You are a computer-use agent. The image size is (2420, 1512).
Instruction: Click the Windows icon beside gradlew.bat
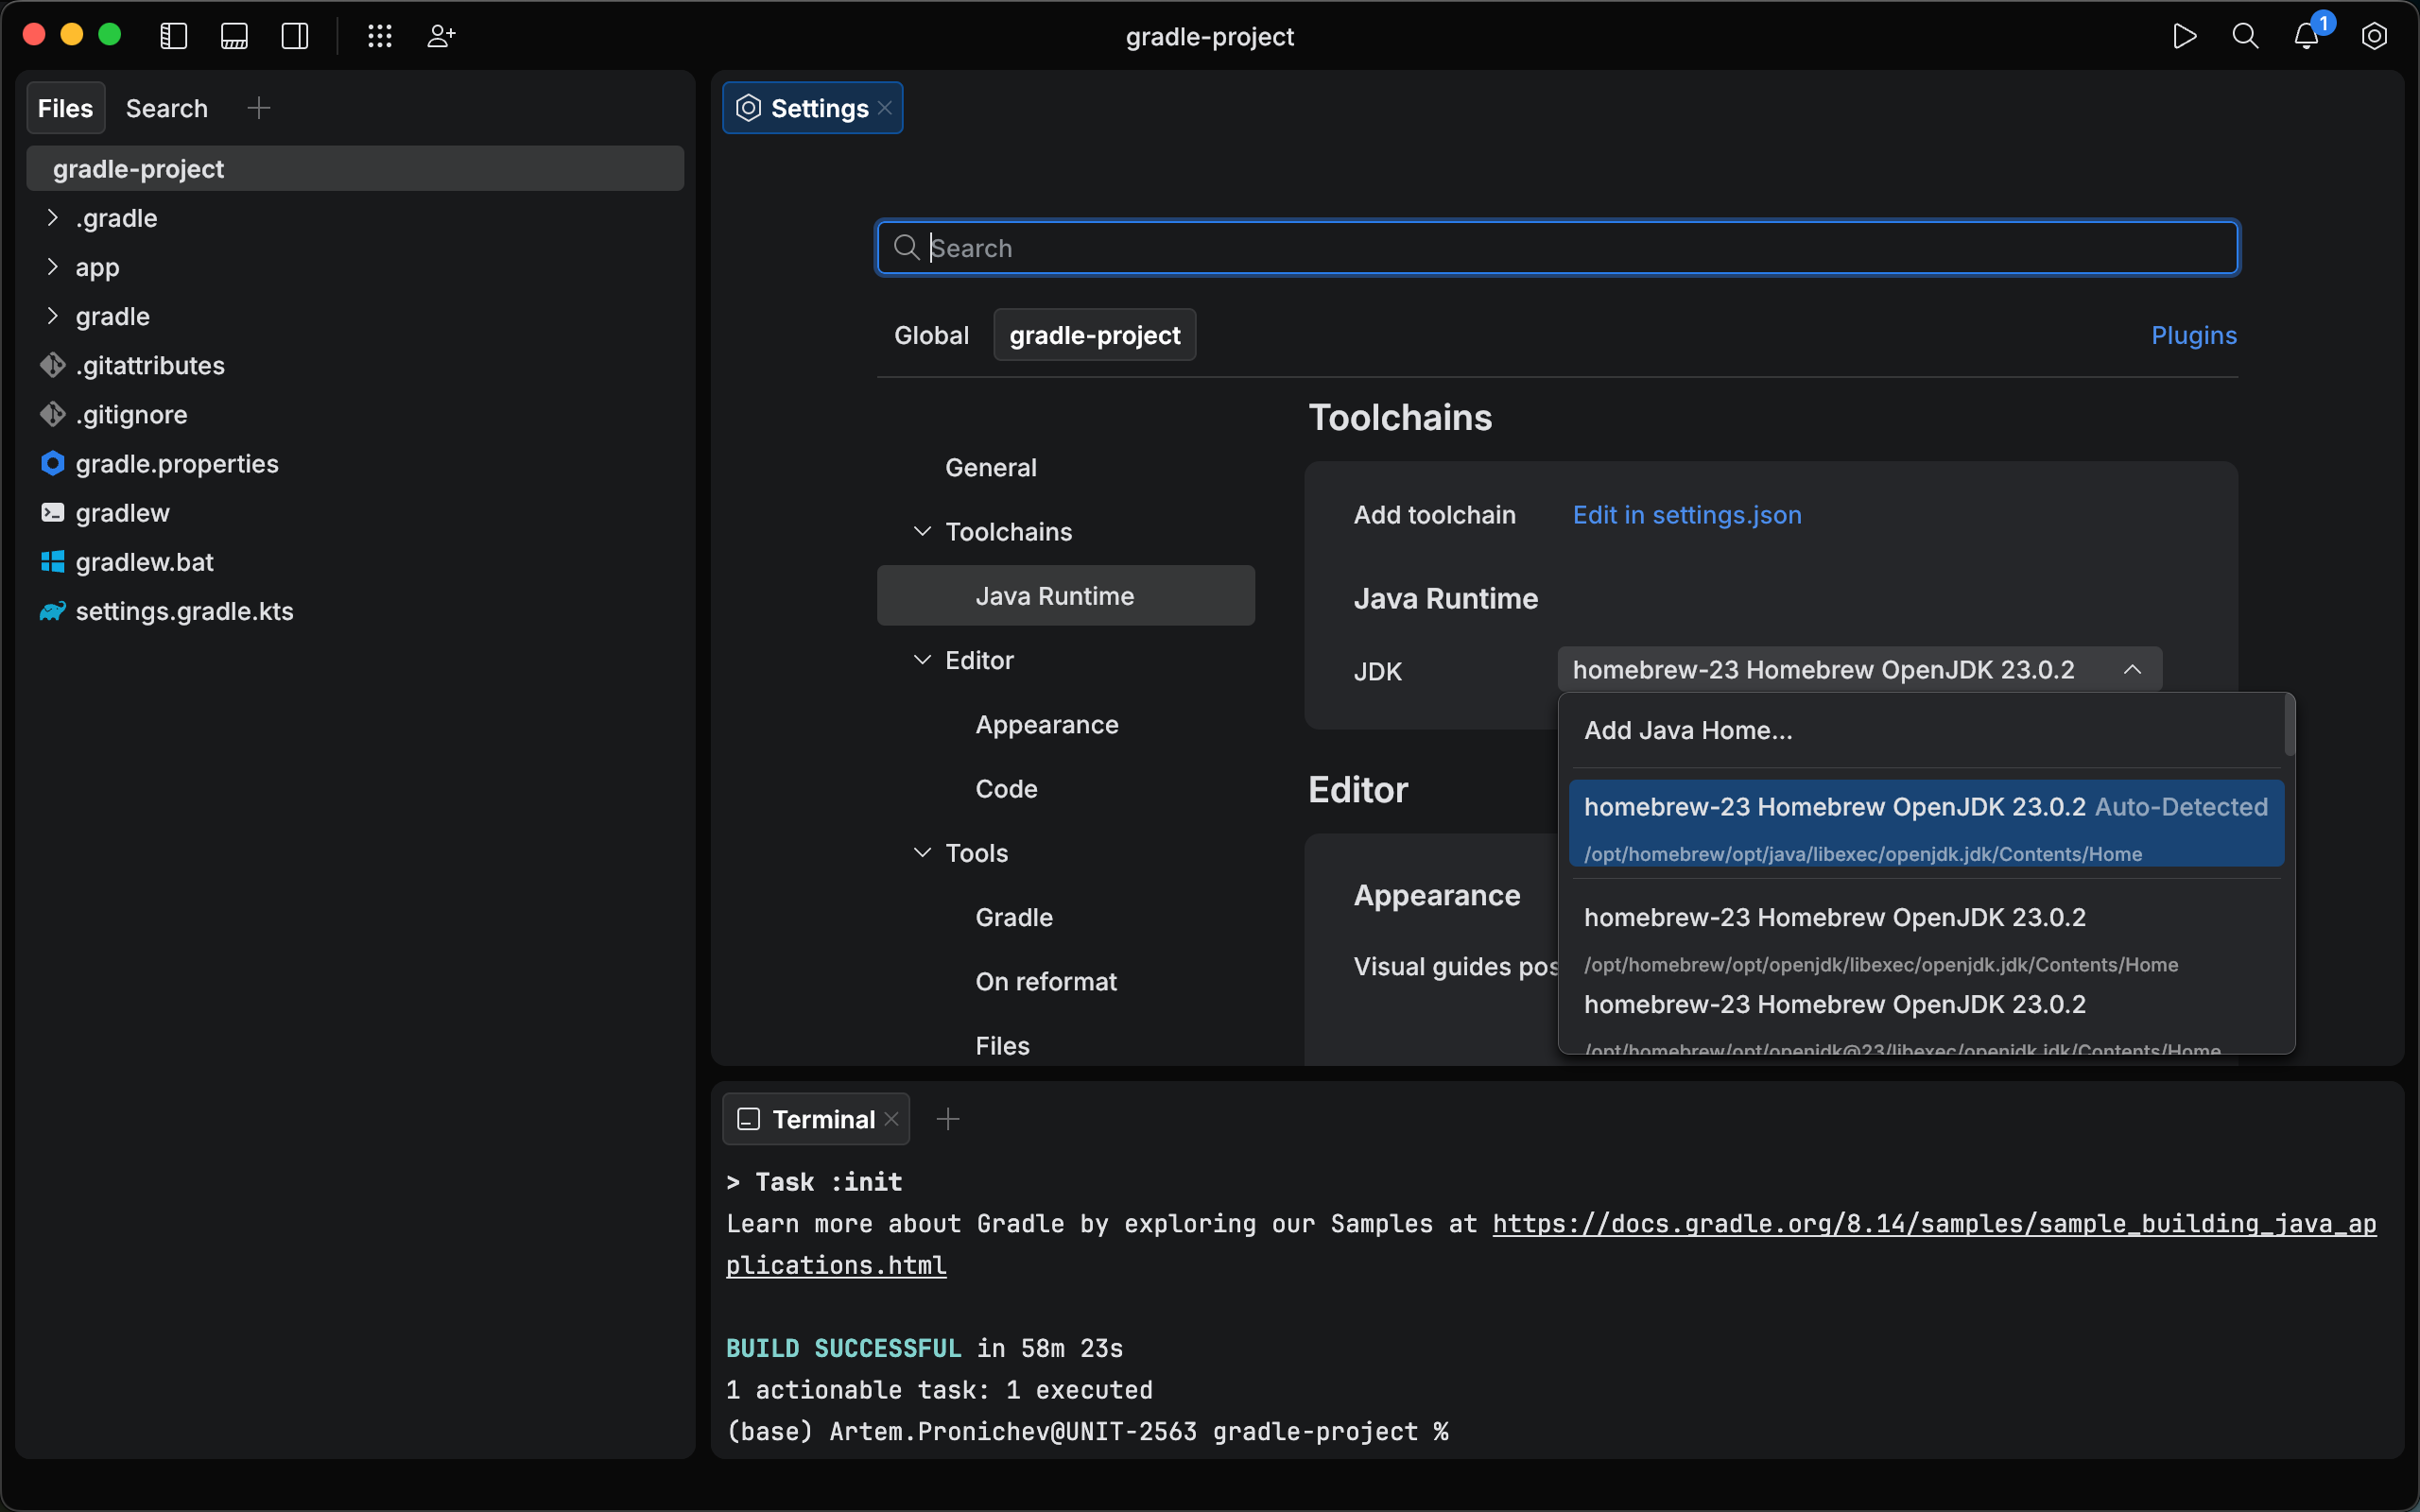[52, 562]
